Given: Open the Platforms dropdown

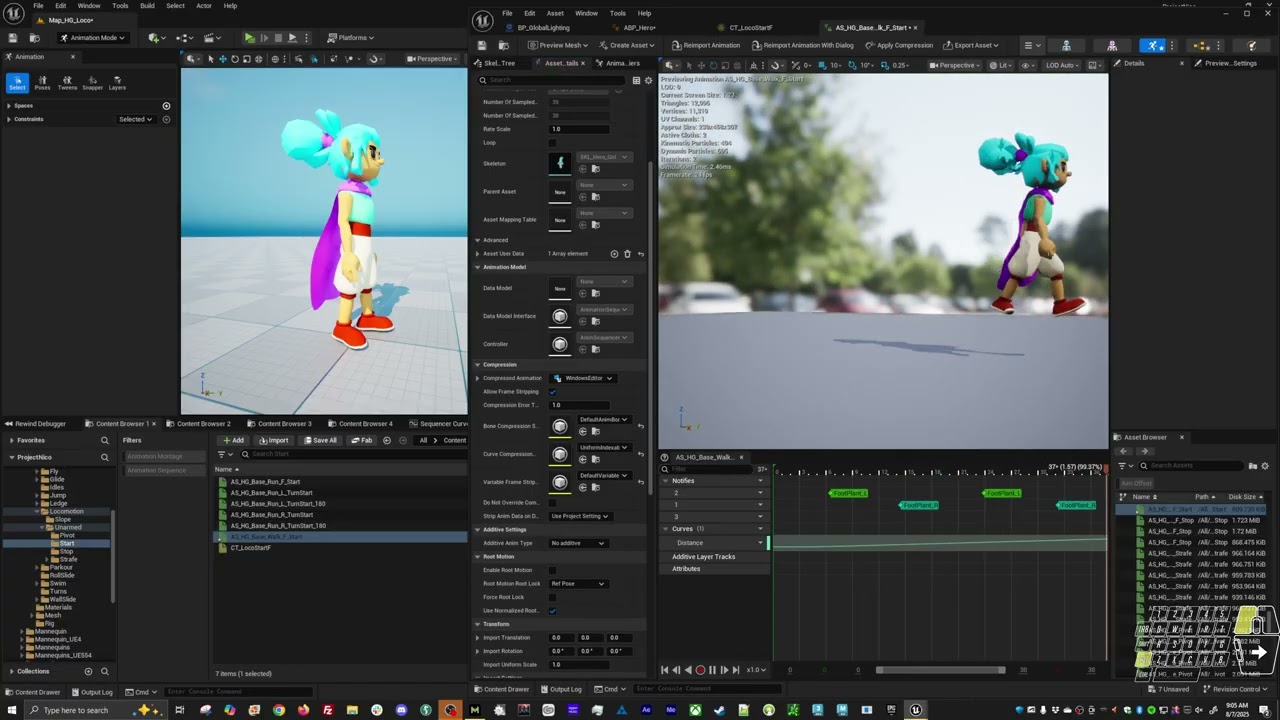Looking at the screenshot, I should tap(351, 38).
